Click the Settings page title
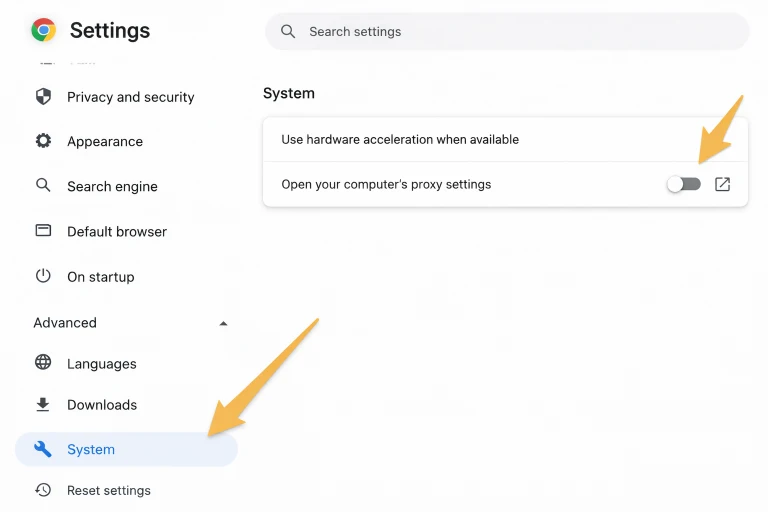 (110, 30)
